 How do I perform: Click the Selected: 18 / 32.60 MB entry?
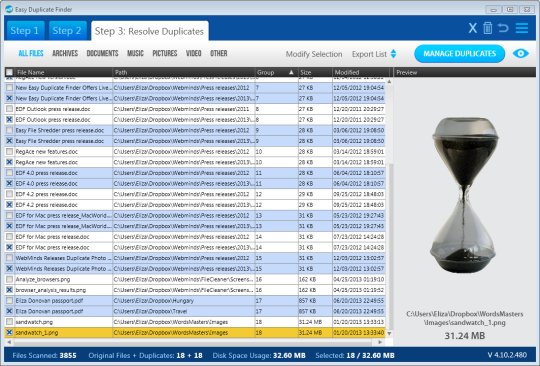[x=355, y=355]
